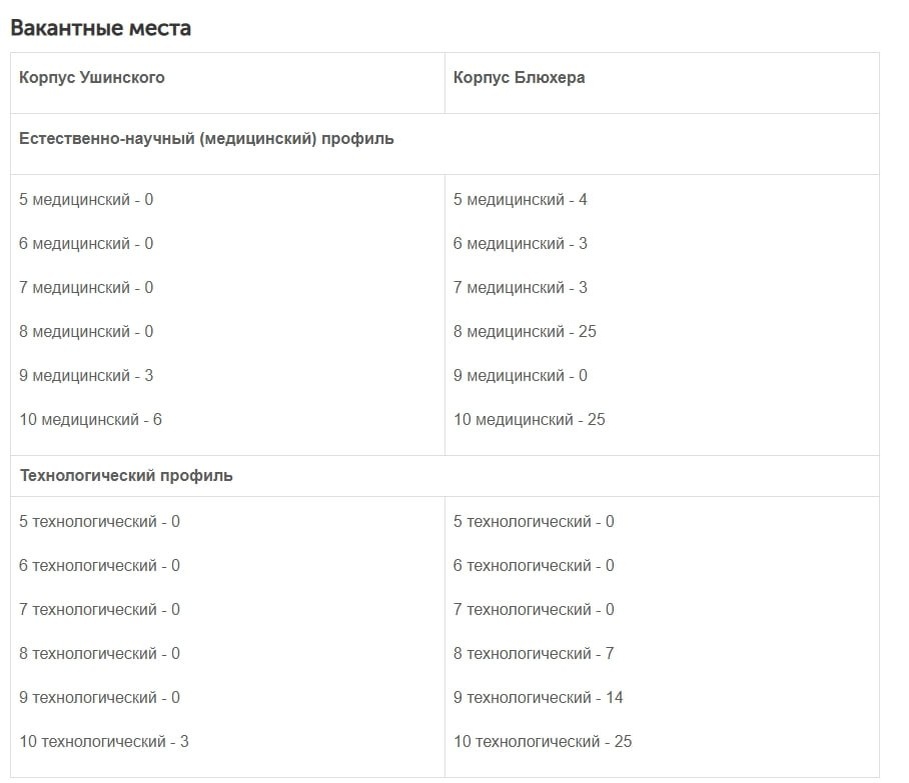Click '10 медицинский - 6' entry
This screenshot has height=783, width=909.
tap(90, 420)
